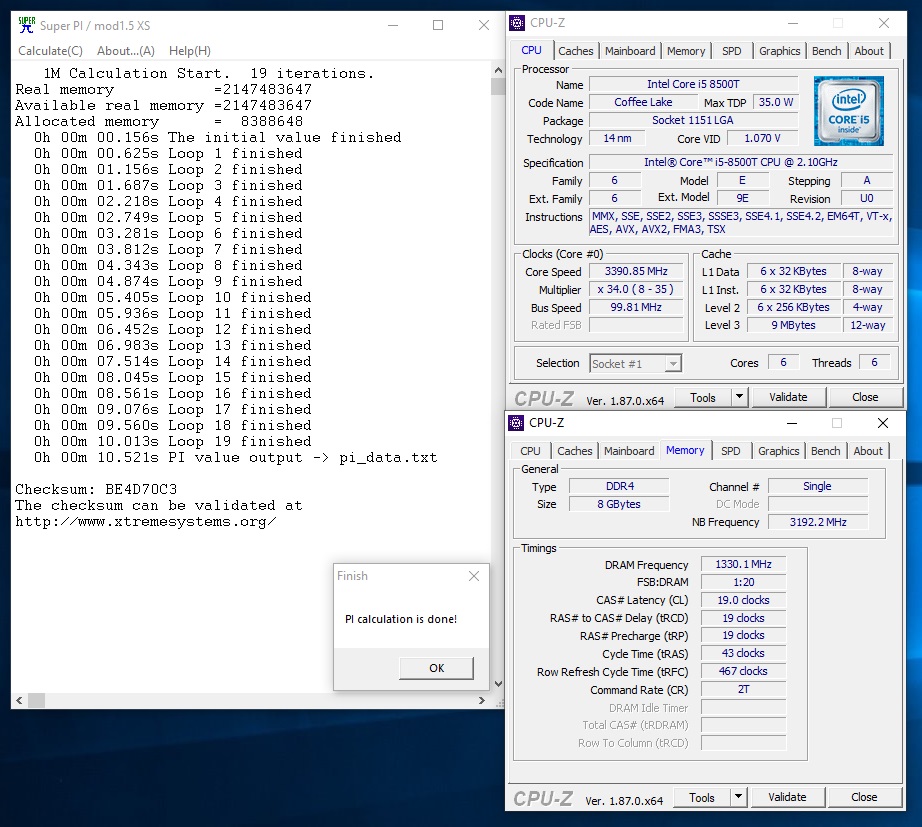Open Mainboard tab in bottom CPU-Z window
The width and height of the screenshot is (922, 827).
[x=629, y=451]
